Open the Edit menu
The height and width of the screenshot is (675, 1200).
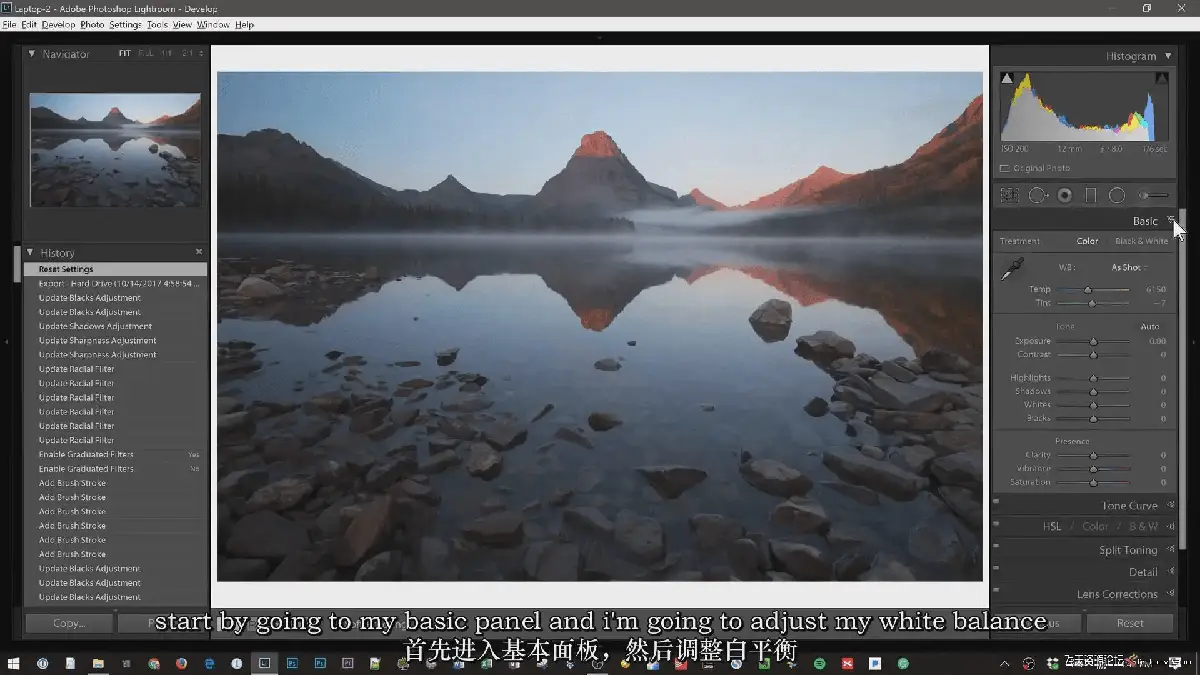tap(29, 24)
